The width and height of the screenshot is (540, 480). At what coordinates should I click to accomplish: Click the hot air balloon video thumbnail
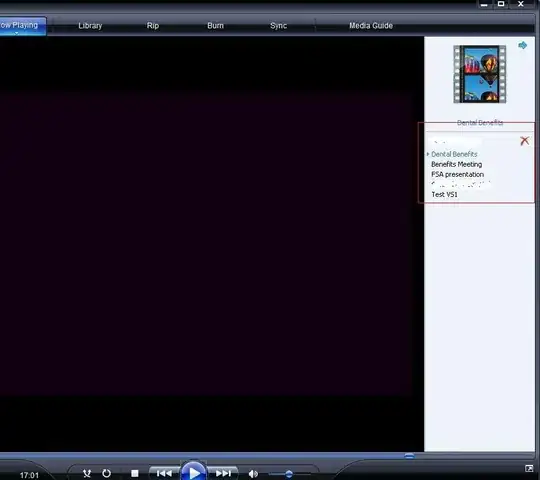tap(480, 74)
